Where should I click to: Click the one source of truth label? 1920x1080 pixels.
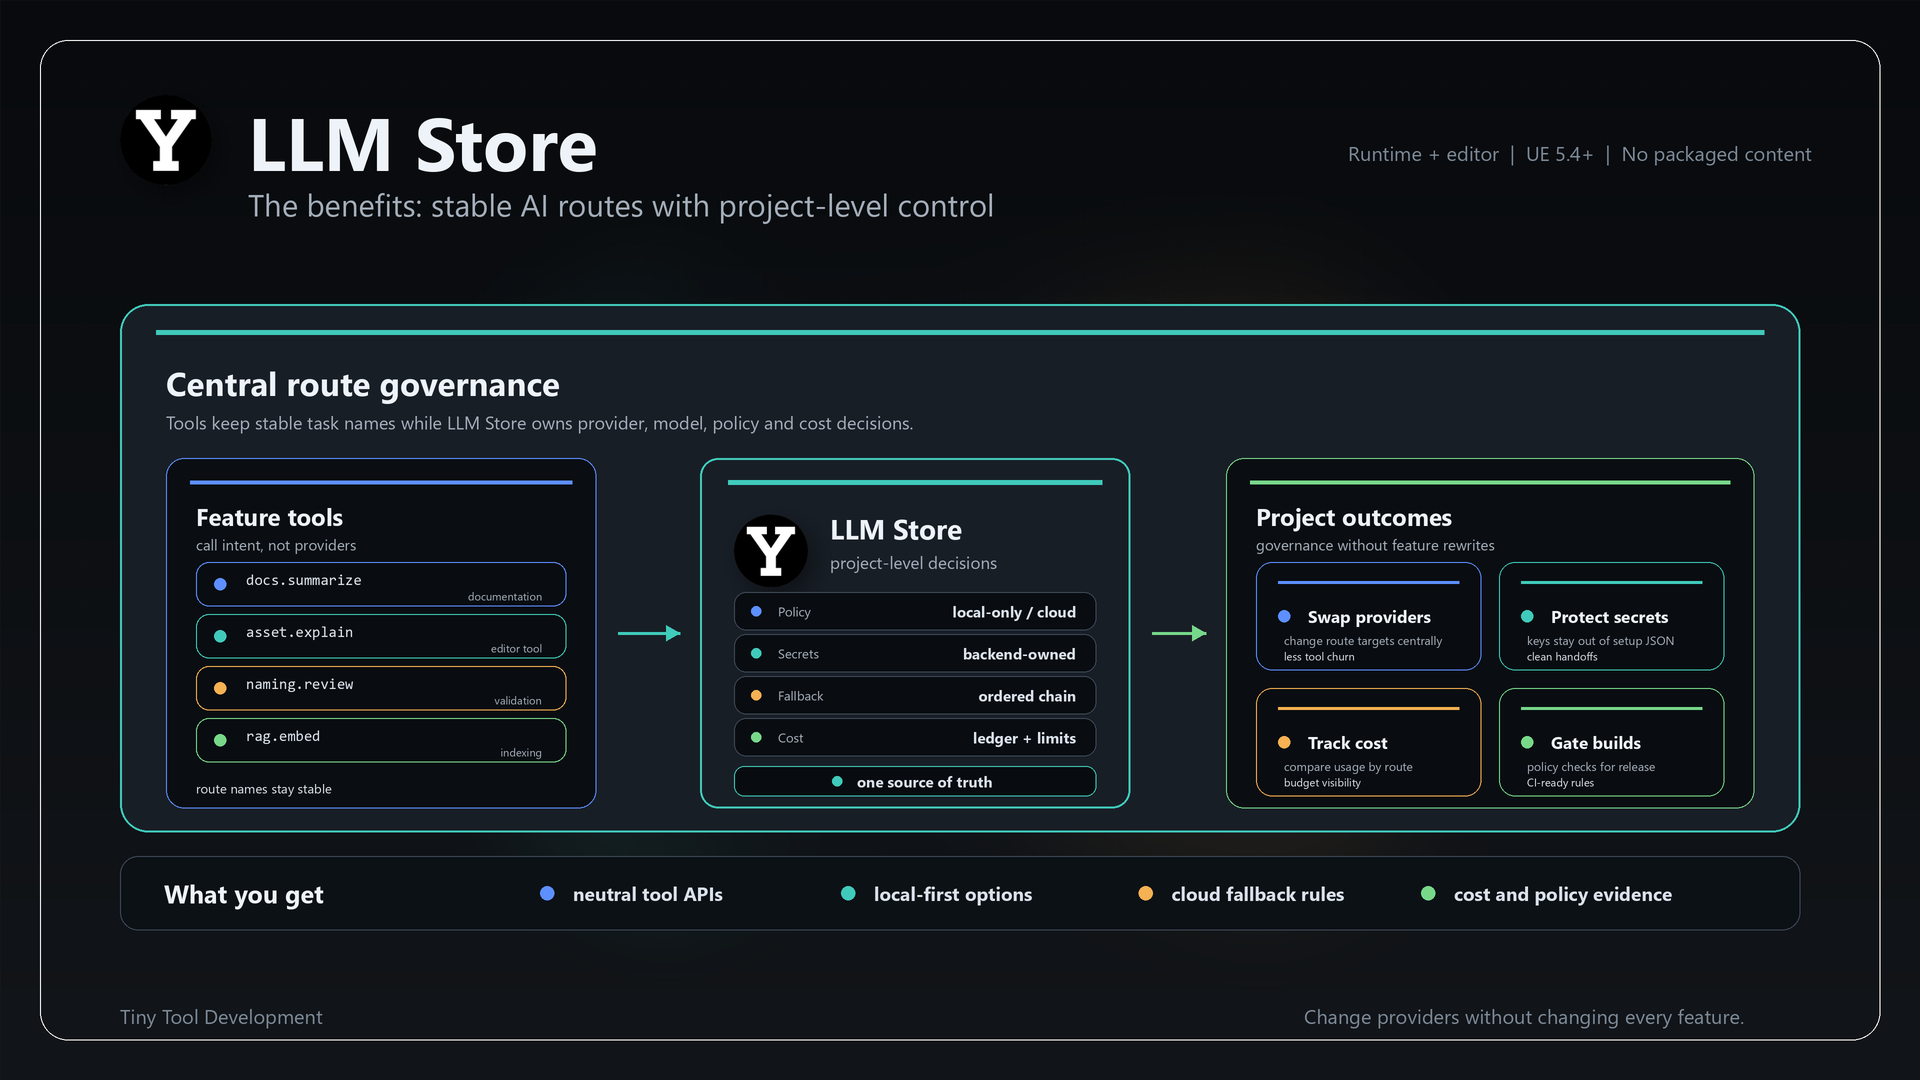(x=924, y=782)
